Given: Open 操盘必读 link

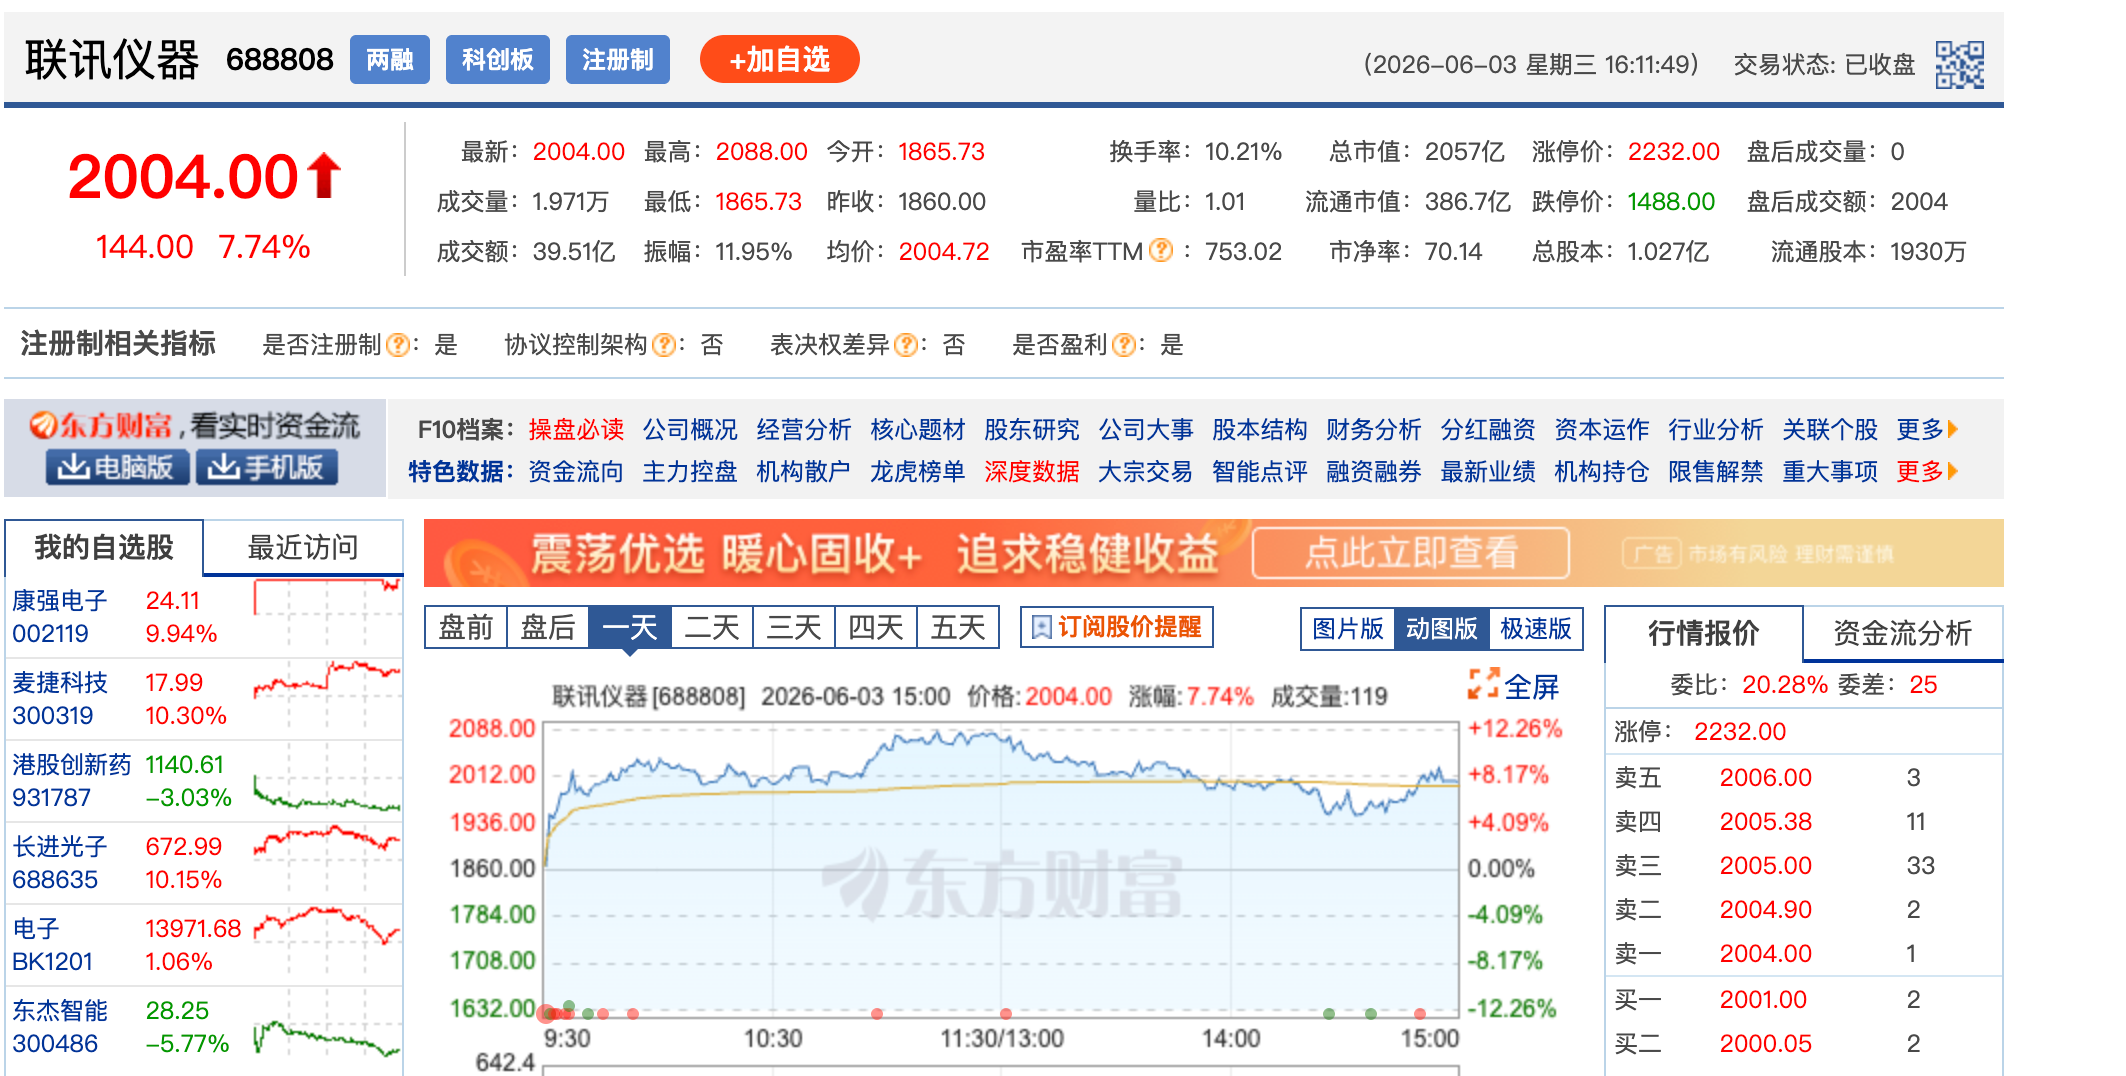Looking at the screenshot, I should point(576,429).
